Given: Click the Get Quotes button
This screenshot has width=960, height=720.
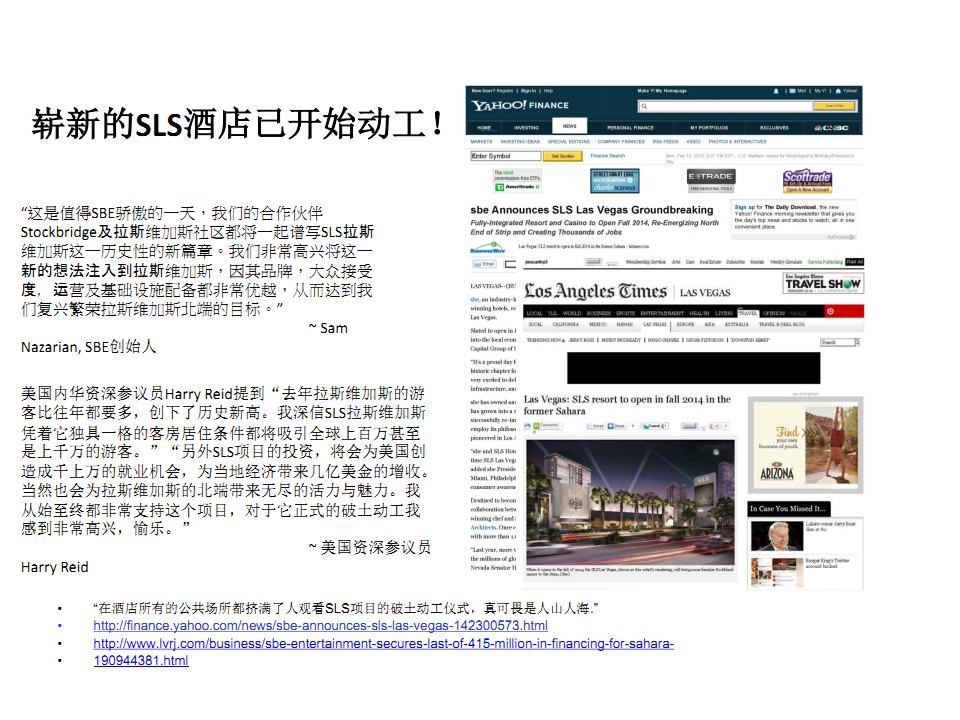Looking at the screenshot, I should point(563,156).
